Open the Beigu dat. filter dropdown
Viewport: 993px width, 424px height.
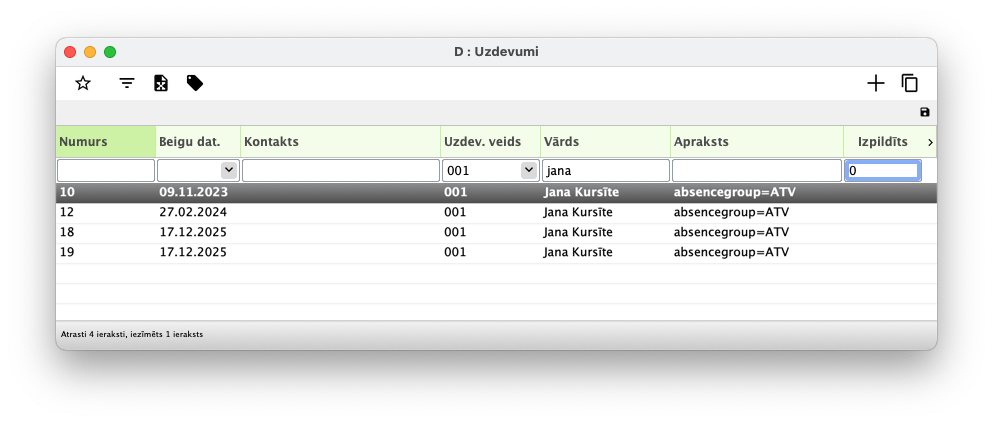click(228, 170)
